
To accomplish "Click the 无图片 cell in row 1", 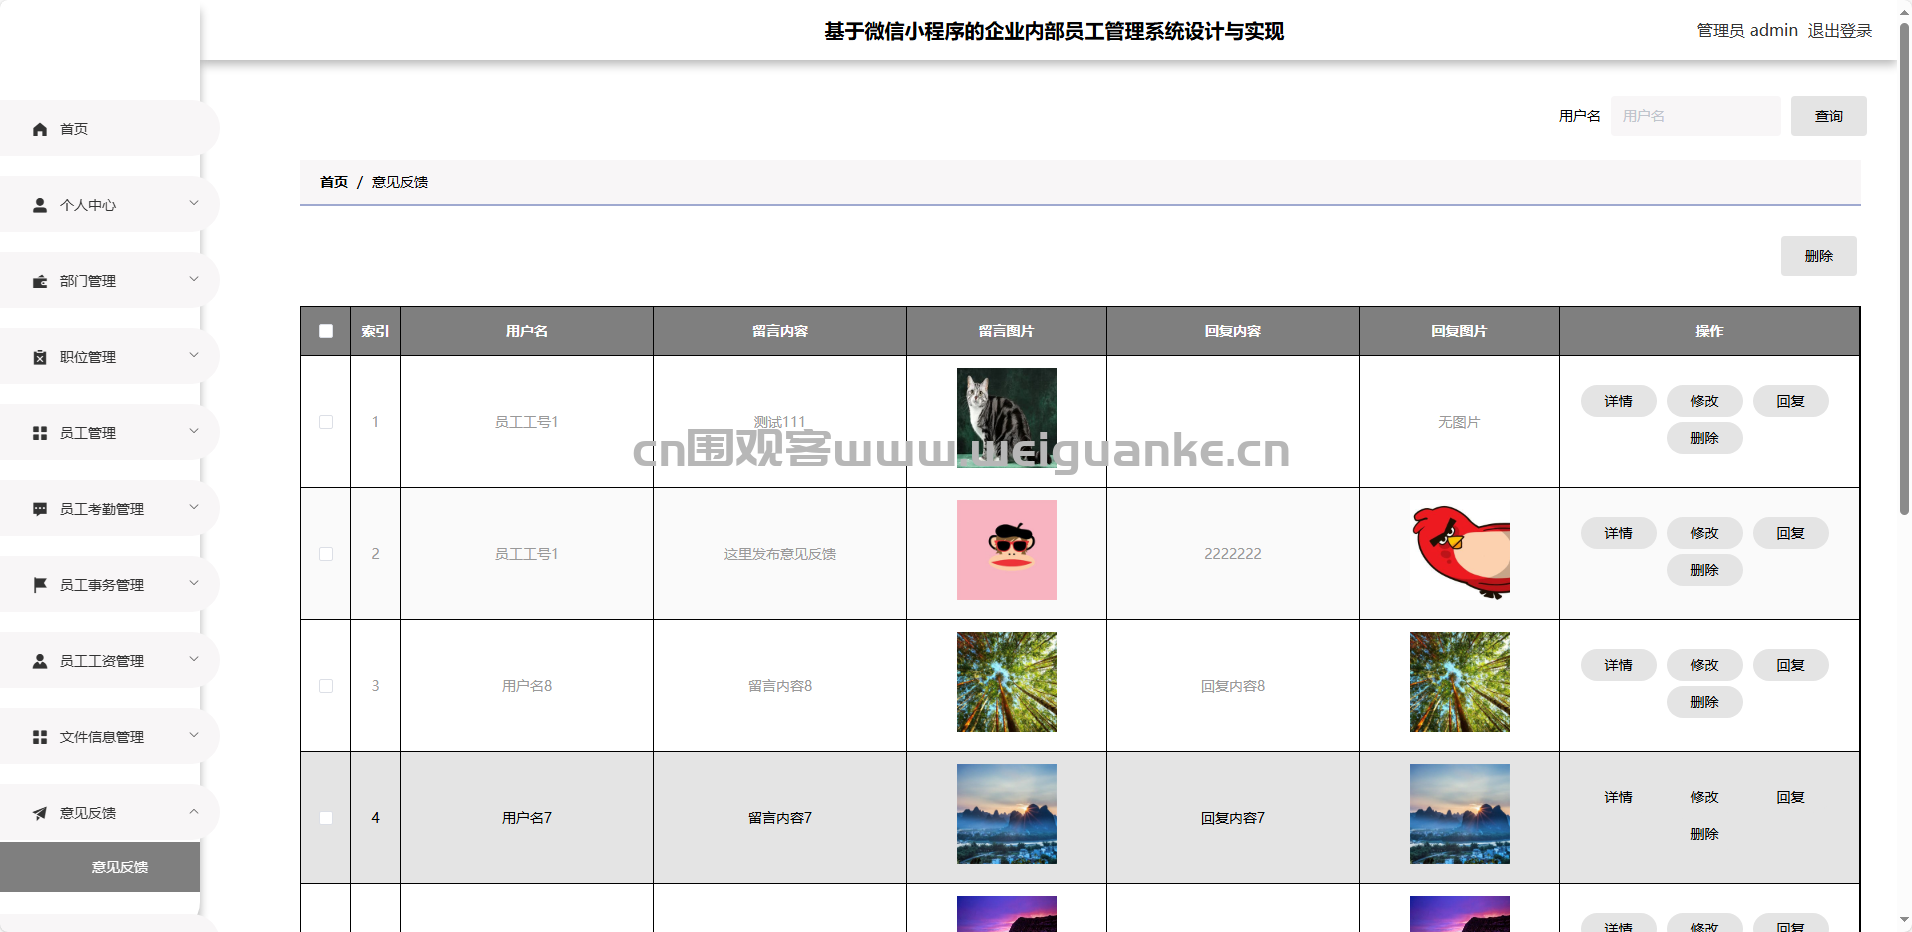I will pos(1459,422).
